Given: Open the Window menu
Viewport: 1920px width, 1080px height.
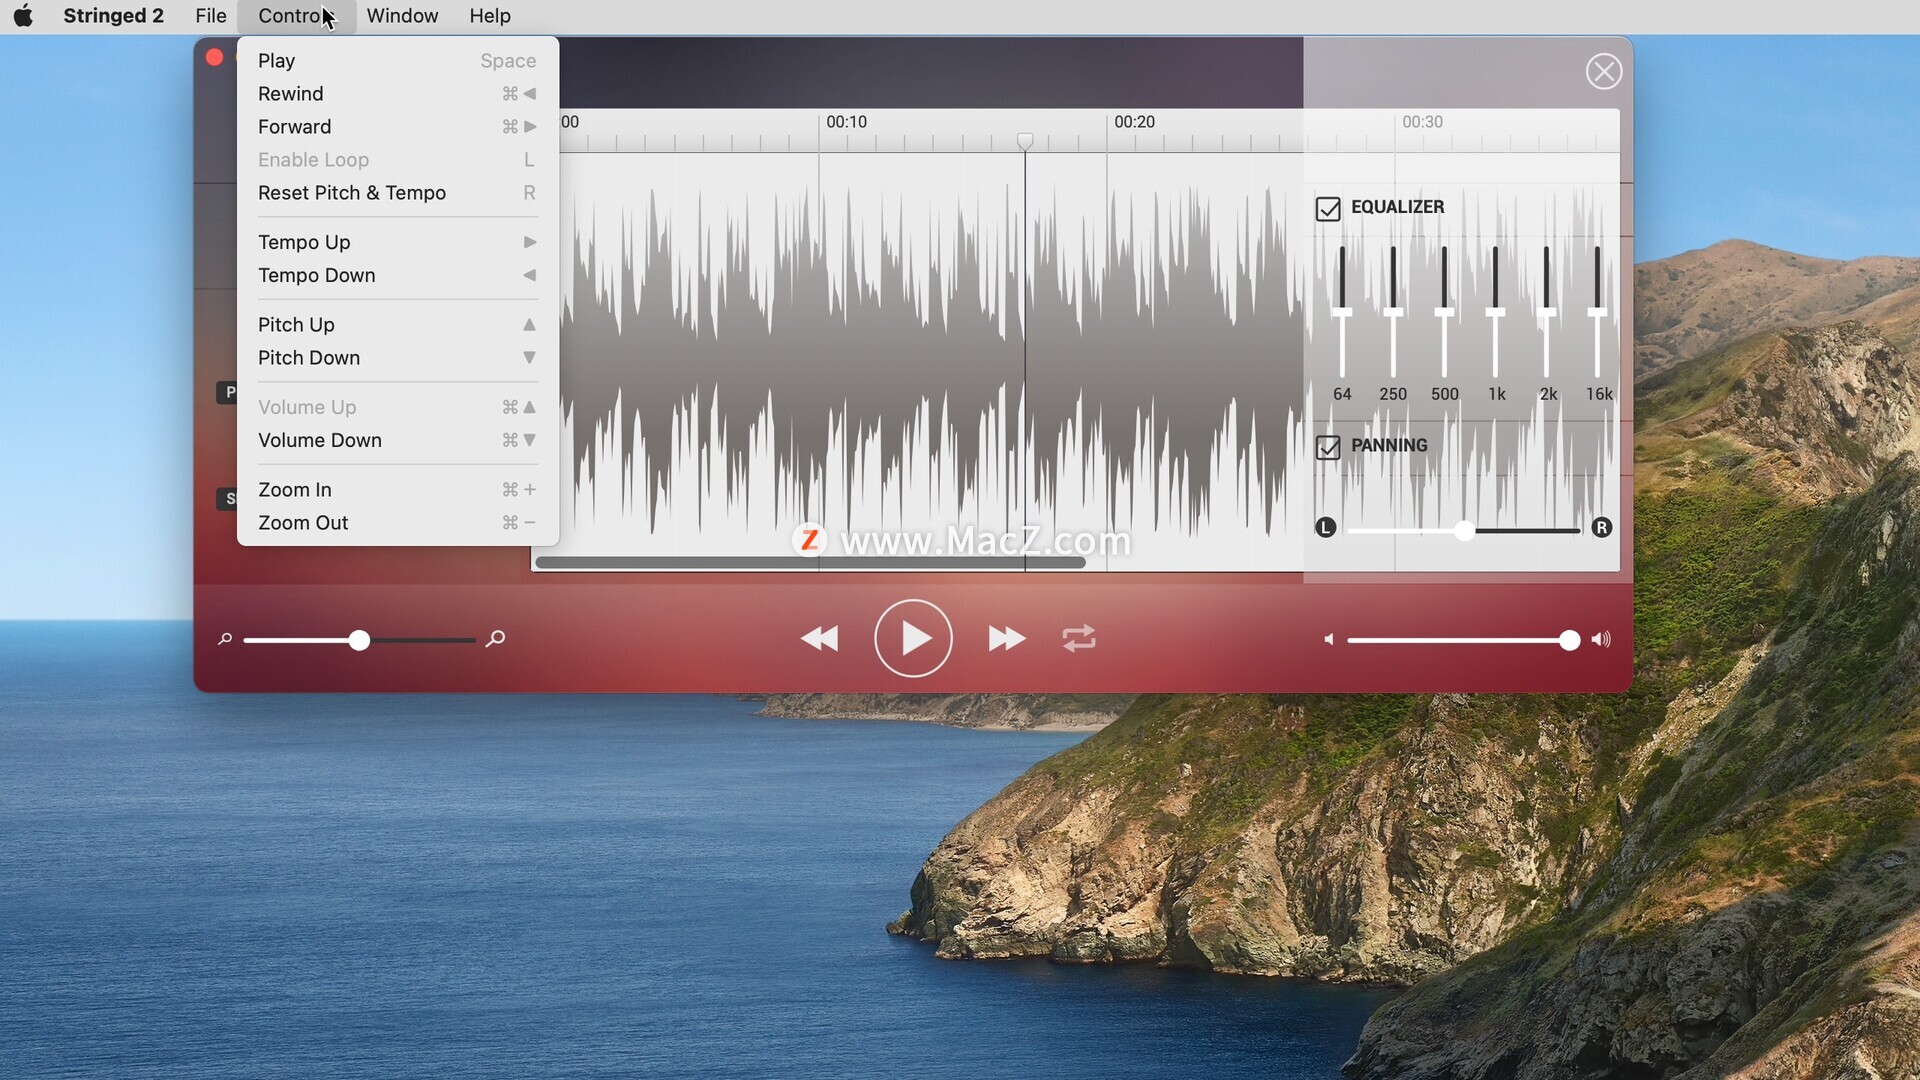Looking at the screenshot, I should [x=402, y=16].
